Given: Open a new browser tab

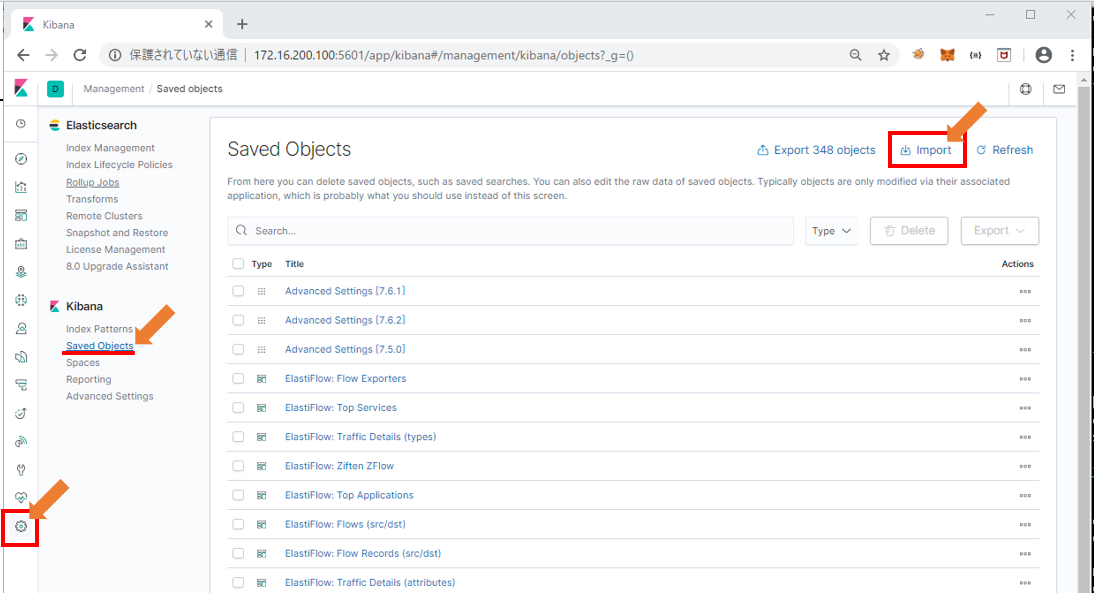Looking at the screenshot, I should tap(242, 24).
